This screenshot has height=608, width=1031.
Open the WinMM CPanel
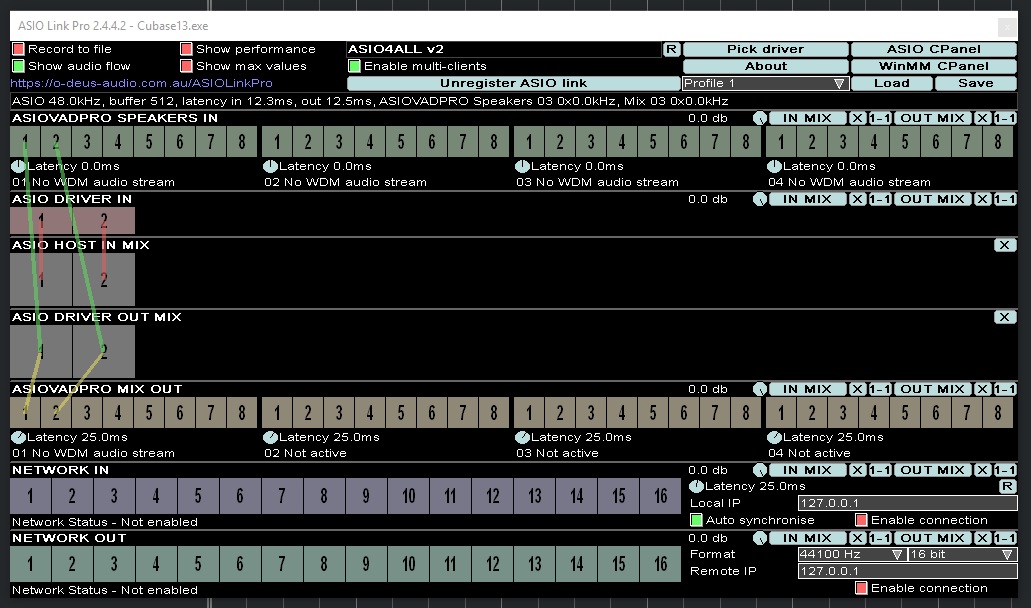point(934,66)
